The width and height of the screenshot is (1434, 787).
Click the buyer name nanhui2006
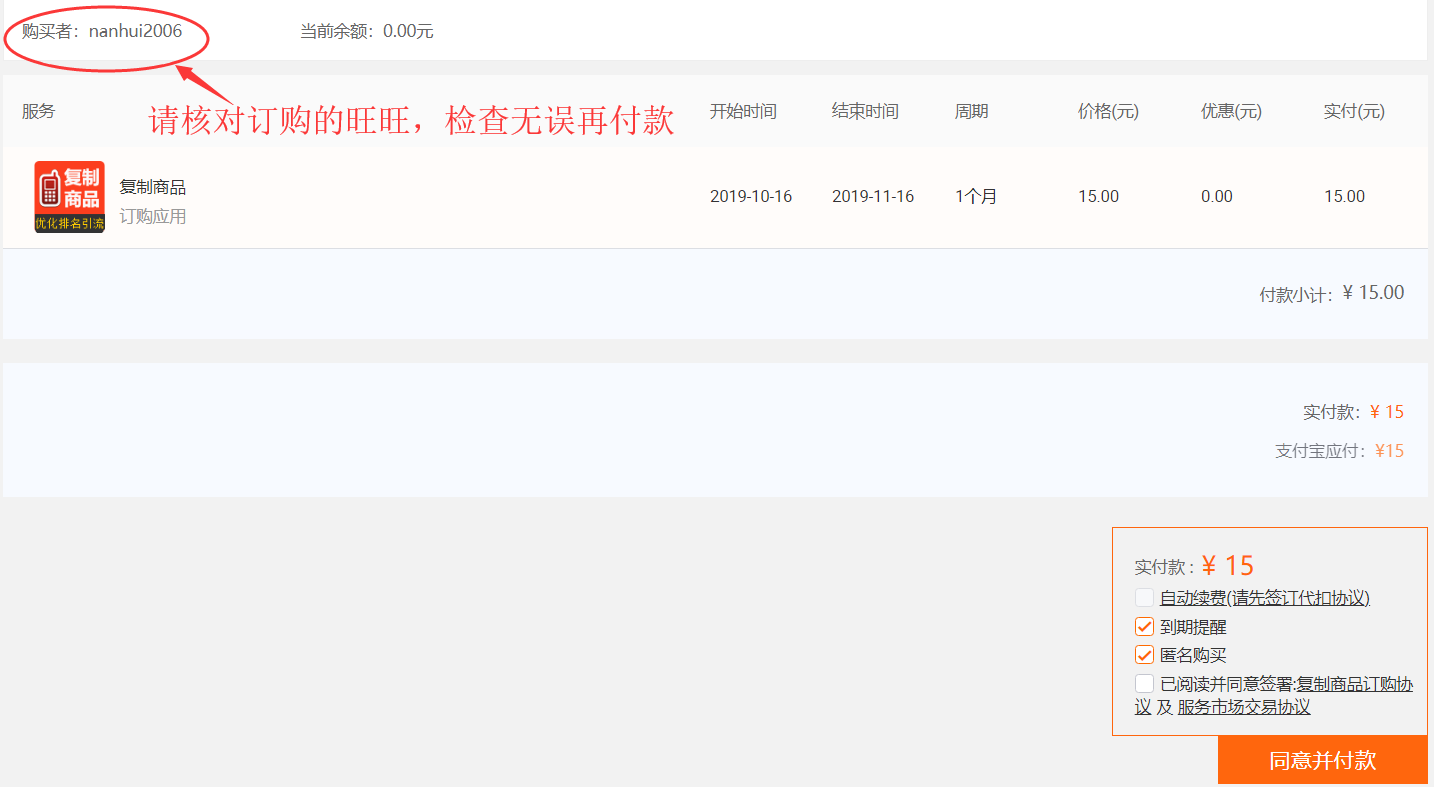click(135, 31)
